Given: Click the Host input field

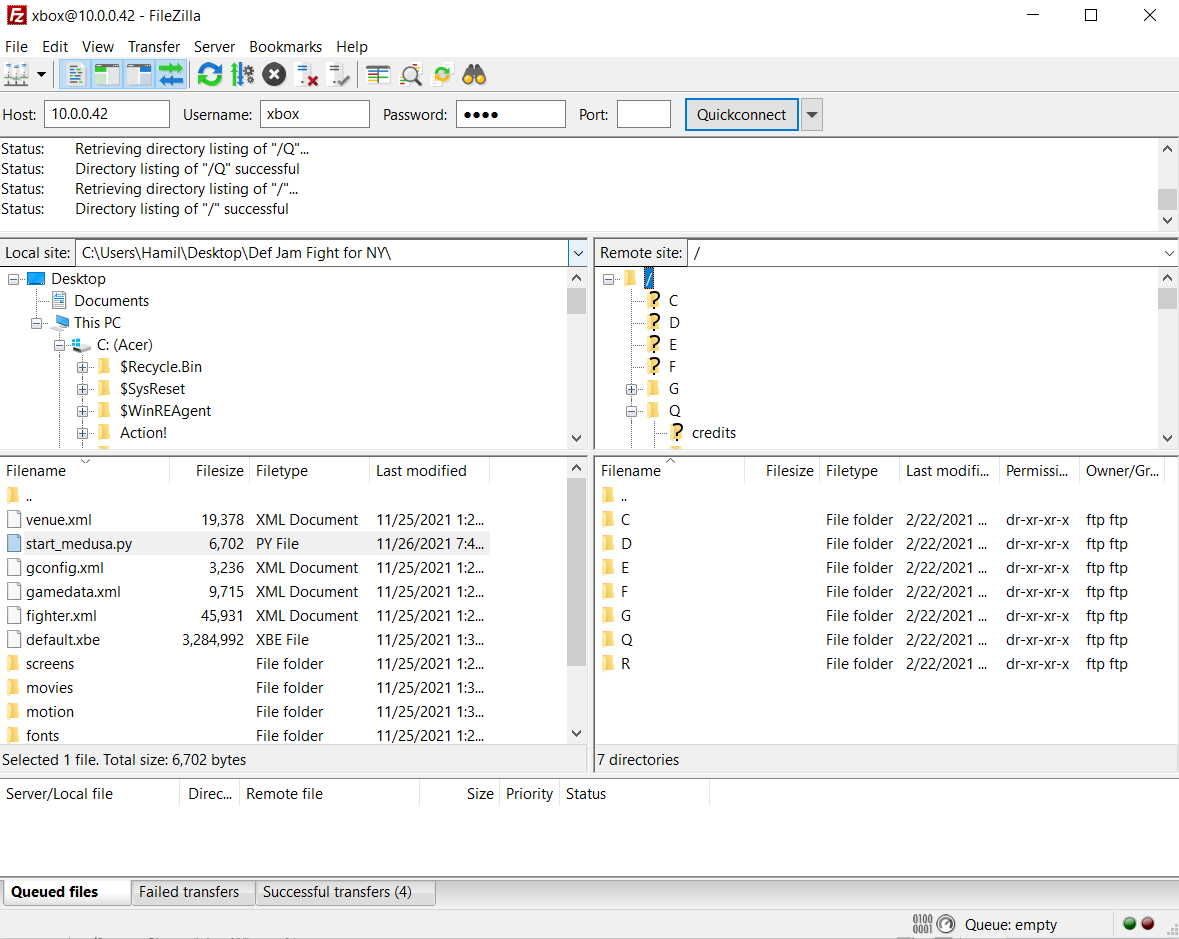Looking at the screenshot, I should click(107, 114).
